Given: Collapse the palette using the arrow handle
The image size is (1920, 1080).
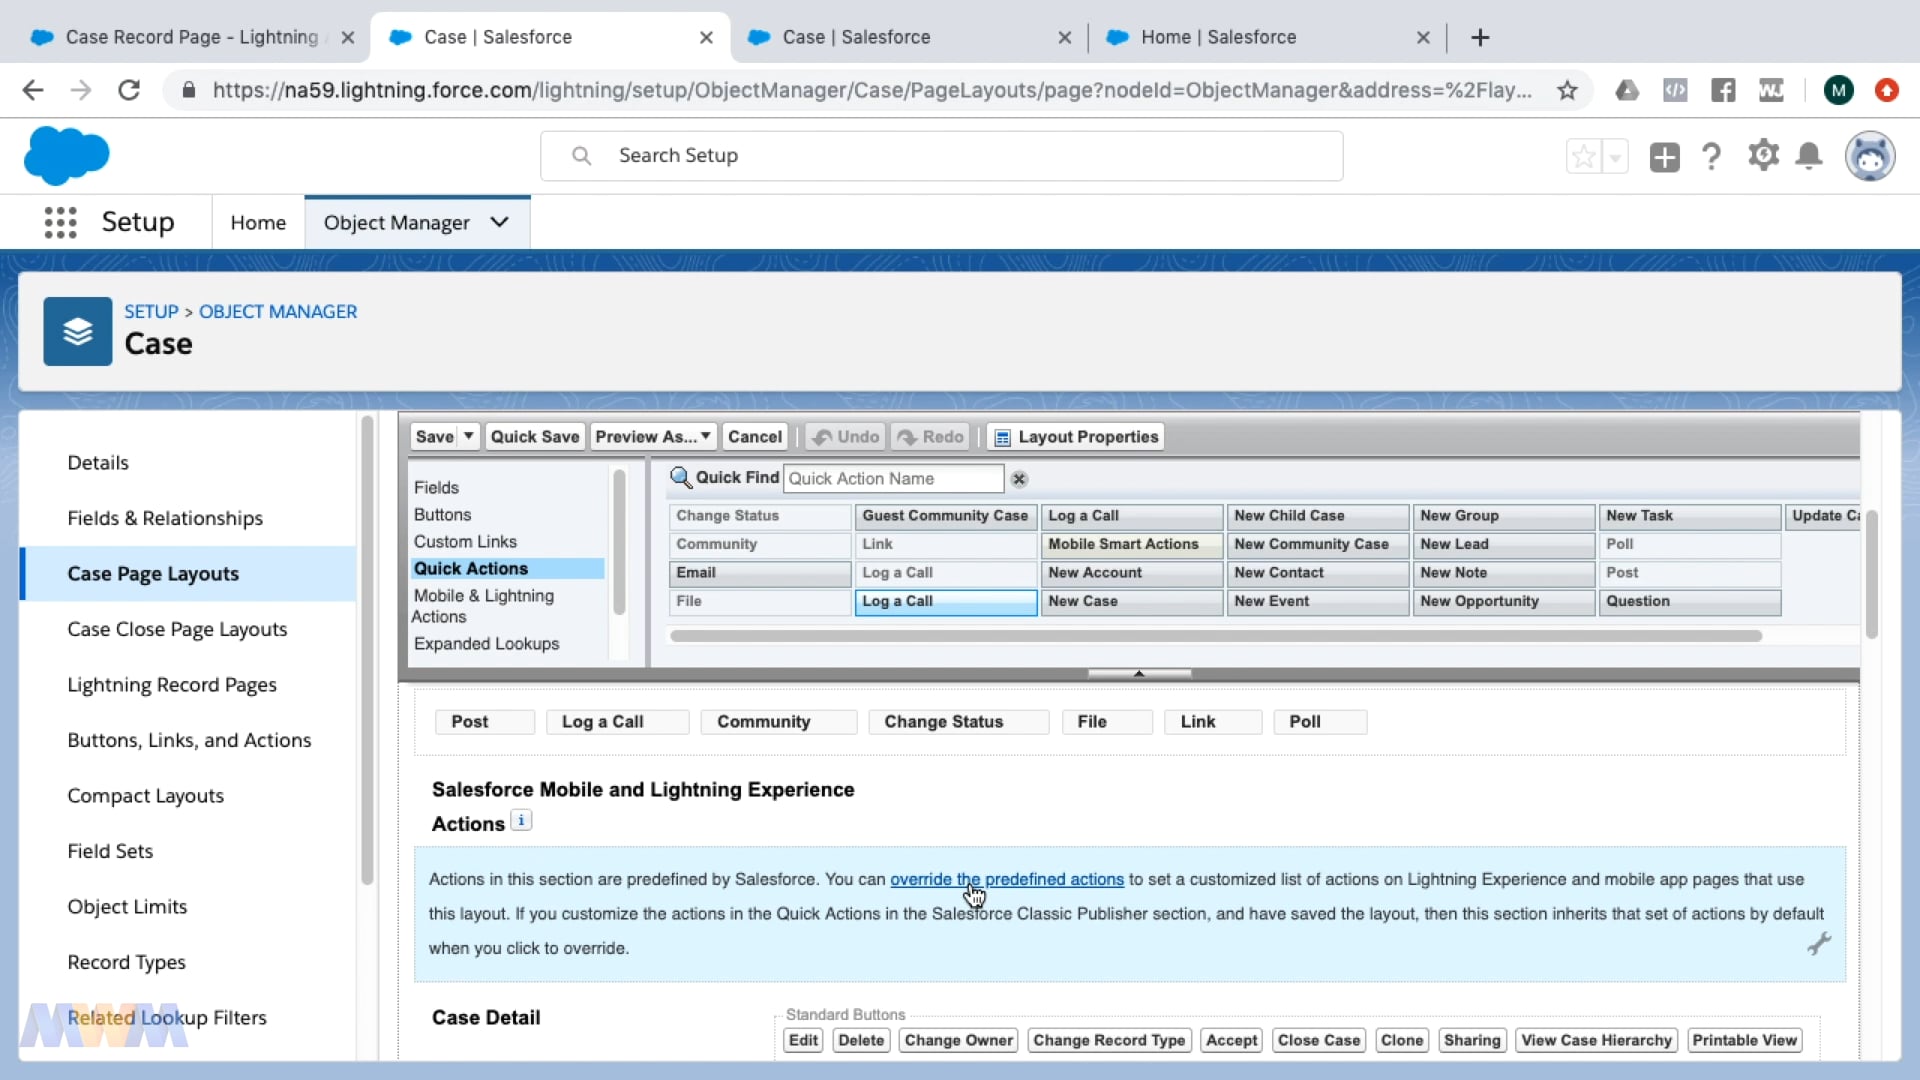Looking at the screenshot, I should [x=1138, y=673].
